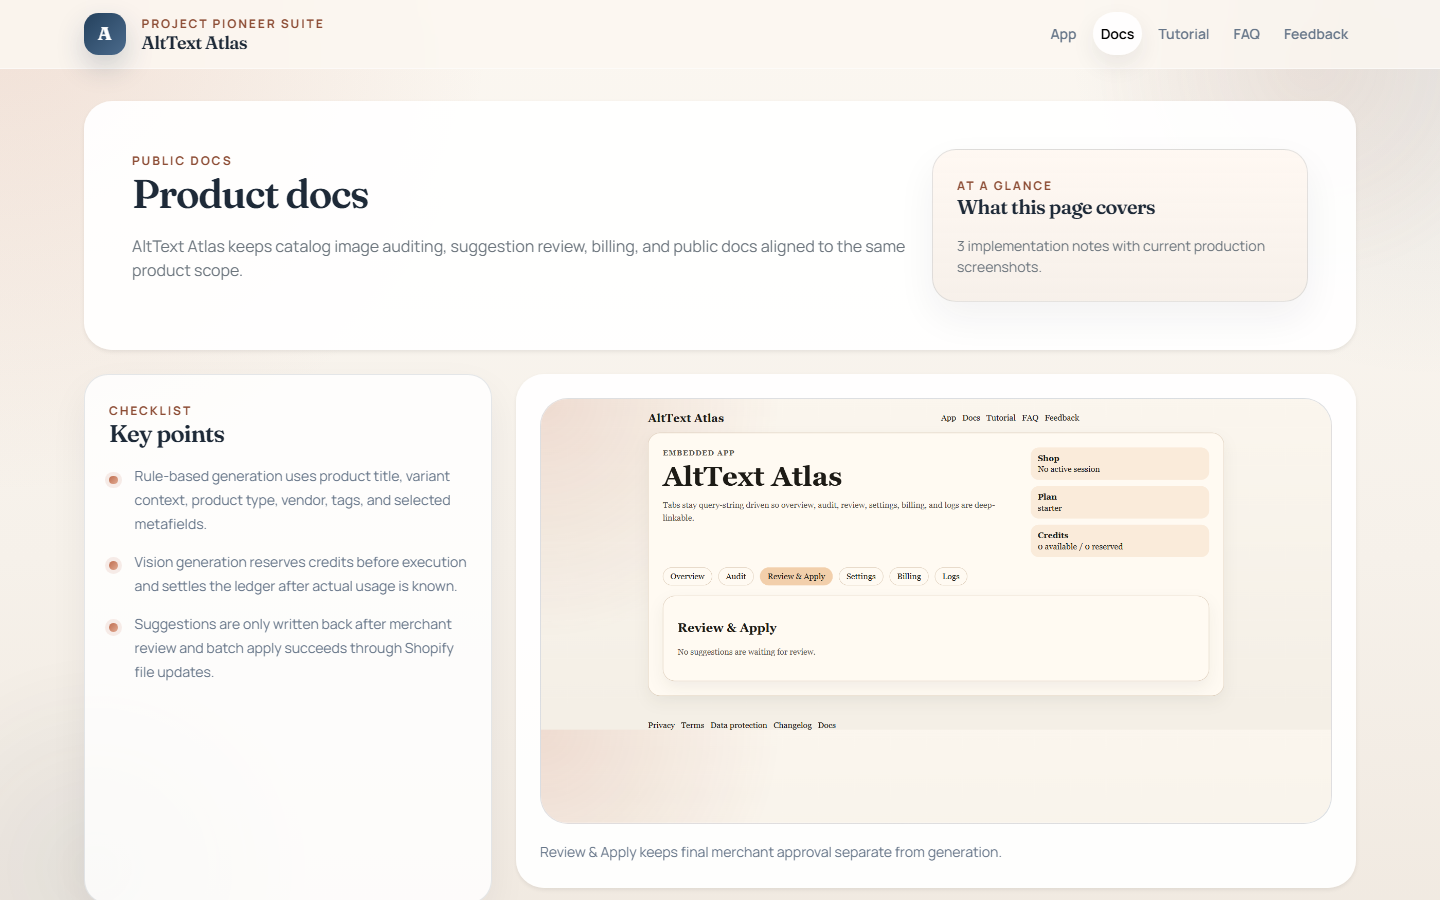
Task: Click the "AT A GLANCE" label
Action: [1004, 186]
